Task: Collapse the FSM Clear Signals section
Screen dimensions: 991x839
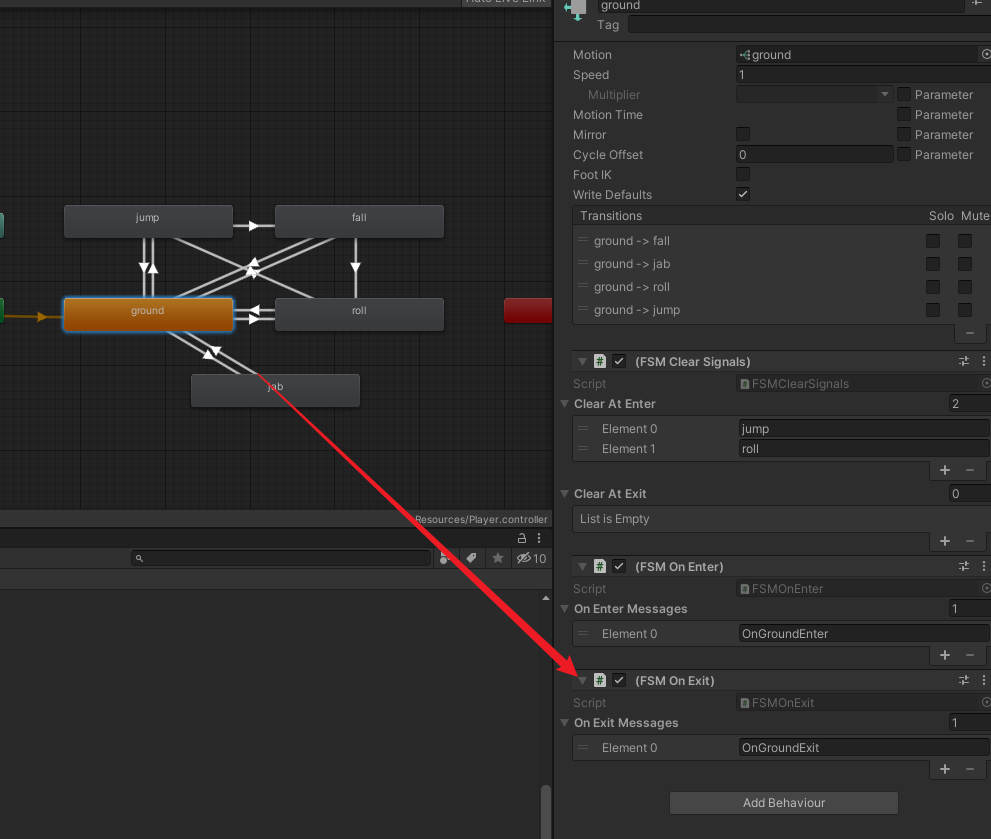Action: click(582, 362)
